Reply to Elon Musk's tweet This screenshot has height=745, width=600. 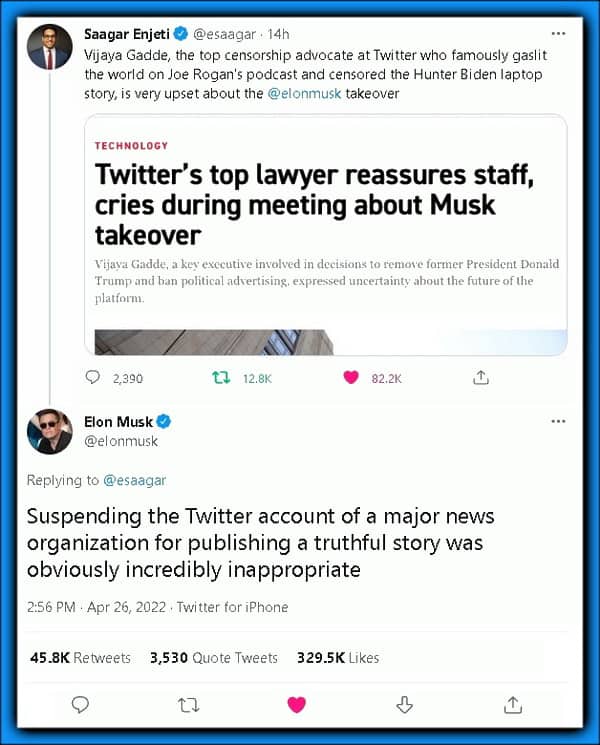tap(80, 704)
